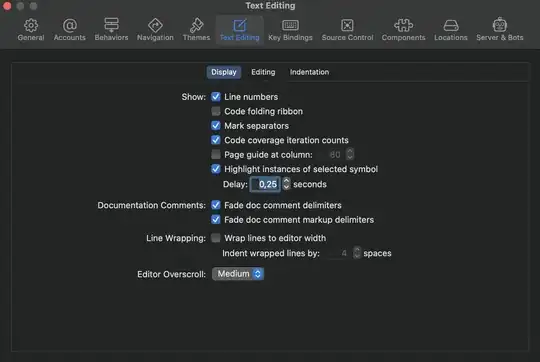Toggle Wrap lines to editor width
The width and height of the screenshot is (540, 362).
(216, 238)
